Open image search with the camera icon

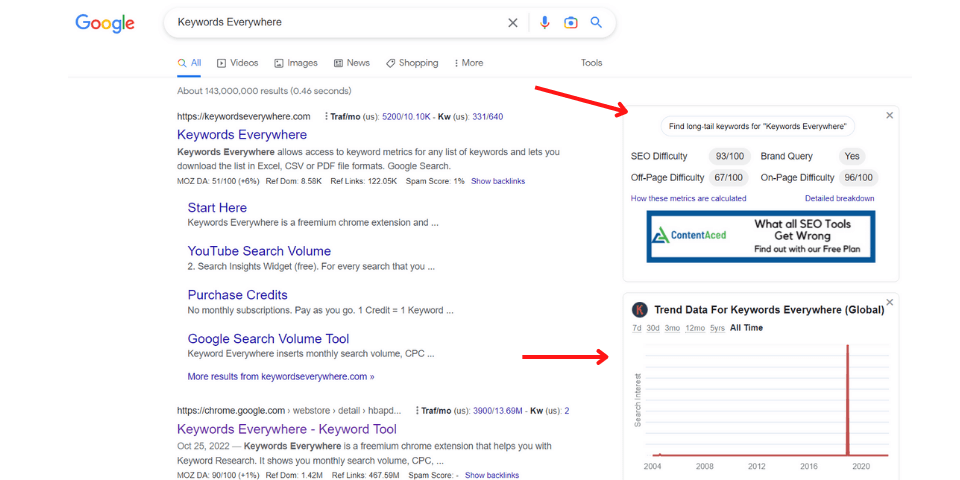tap(571, 23)
